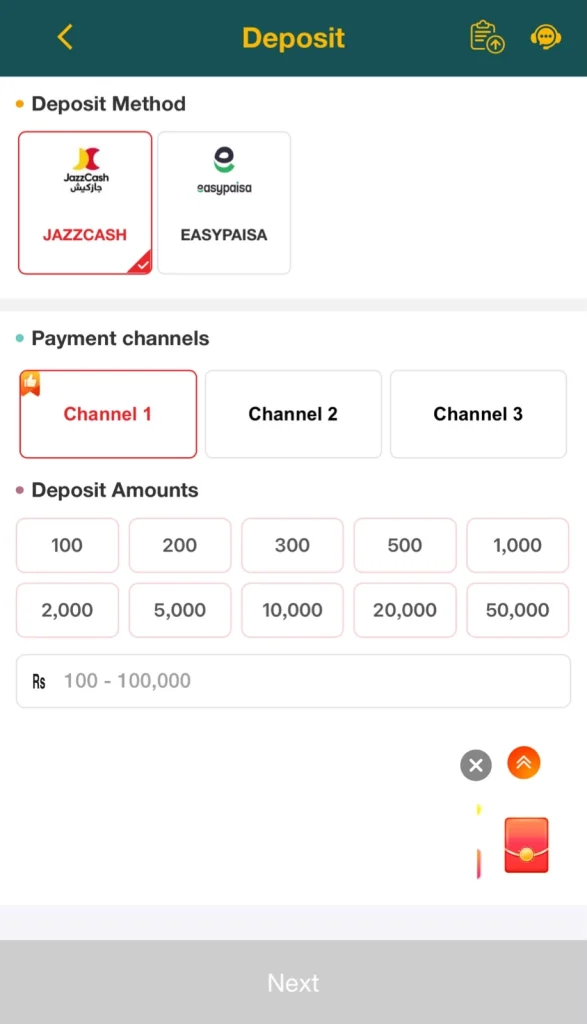
Task: Click the Deposit Amounts heading
Action: pos(115,490)
